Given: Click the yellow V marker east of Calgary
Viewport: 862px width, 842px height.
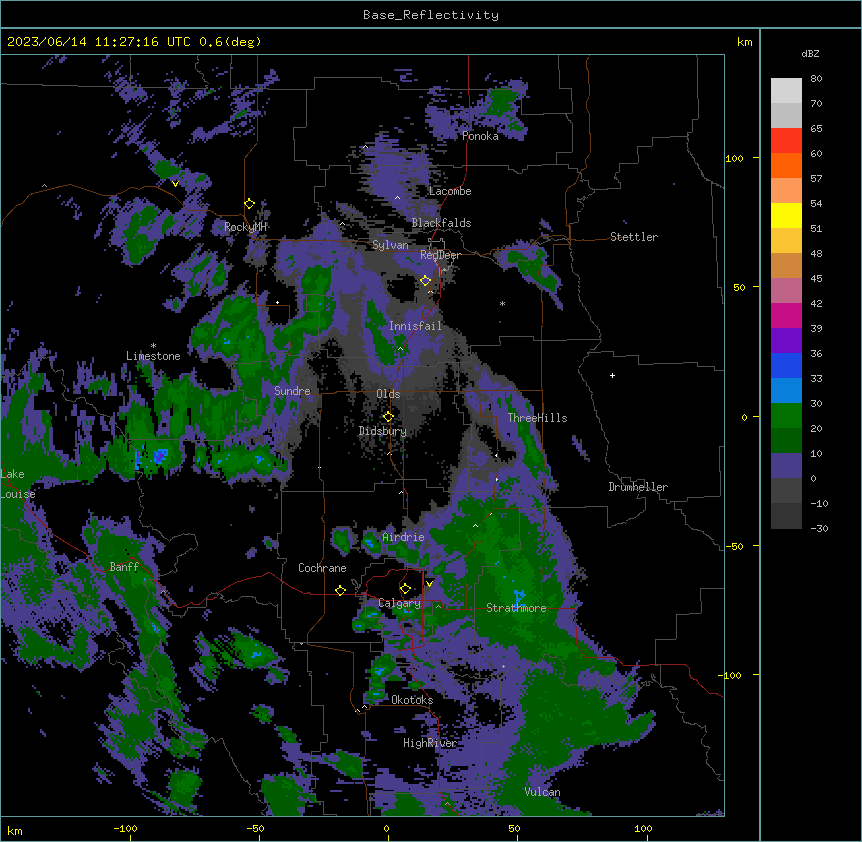Looking at the screenshot, I should point(429,584).
